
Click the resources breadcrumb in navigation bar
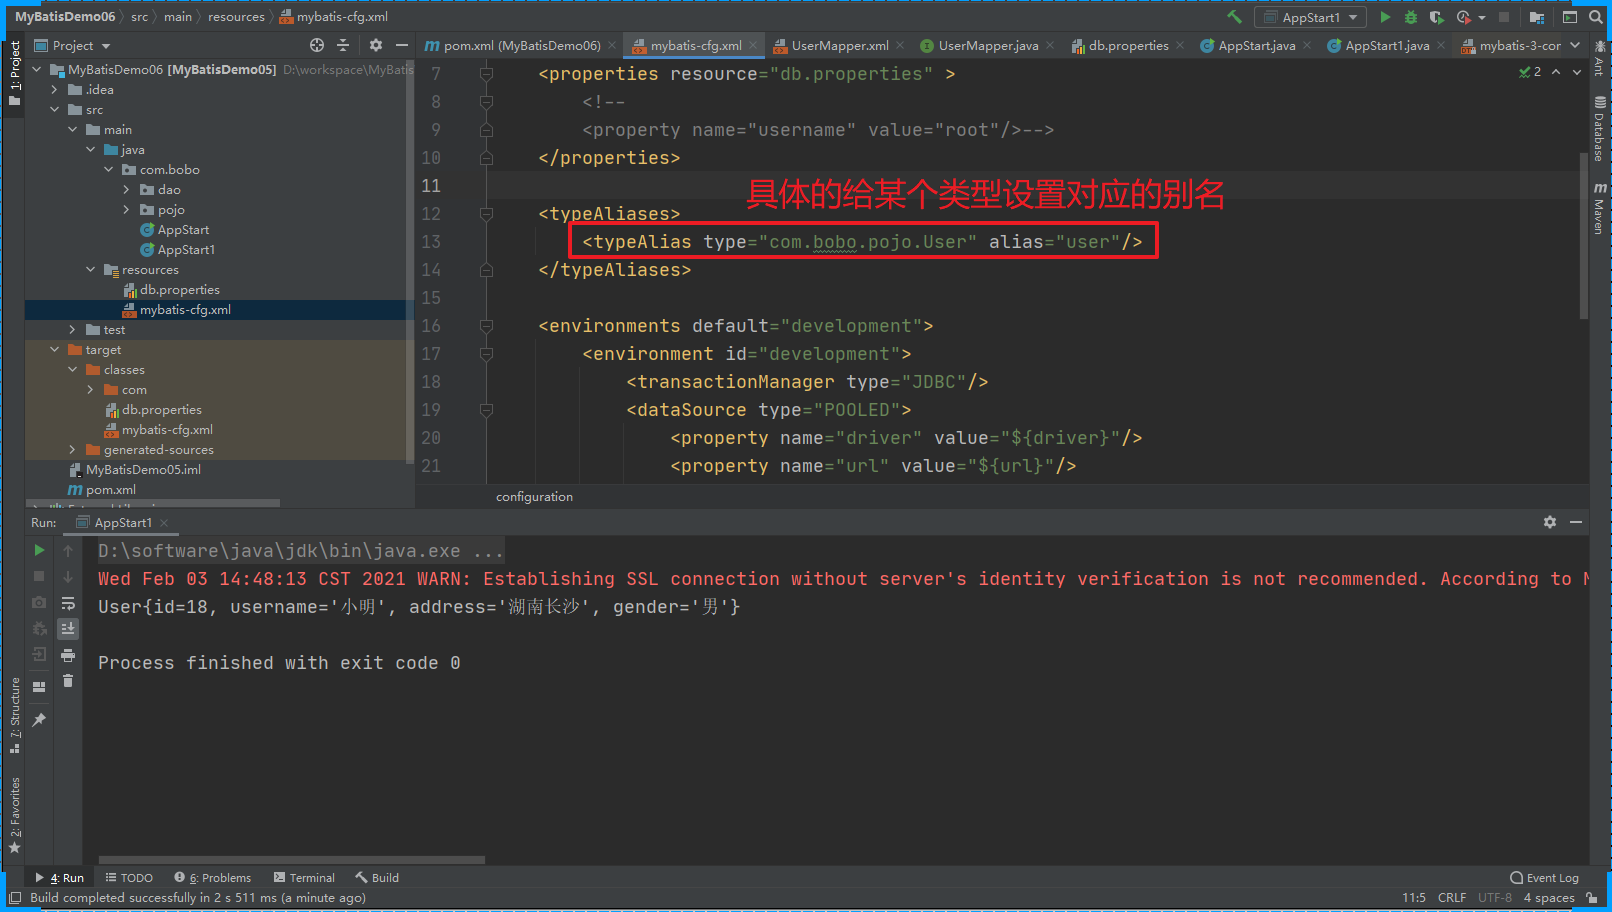click(236, 17)
